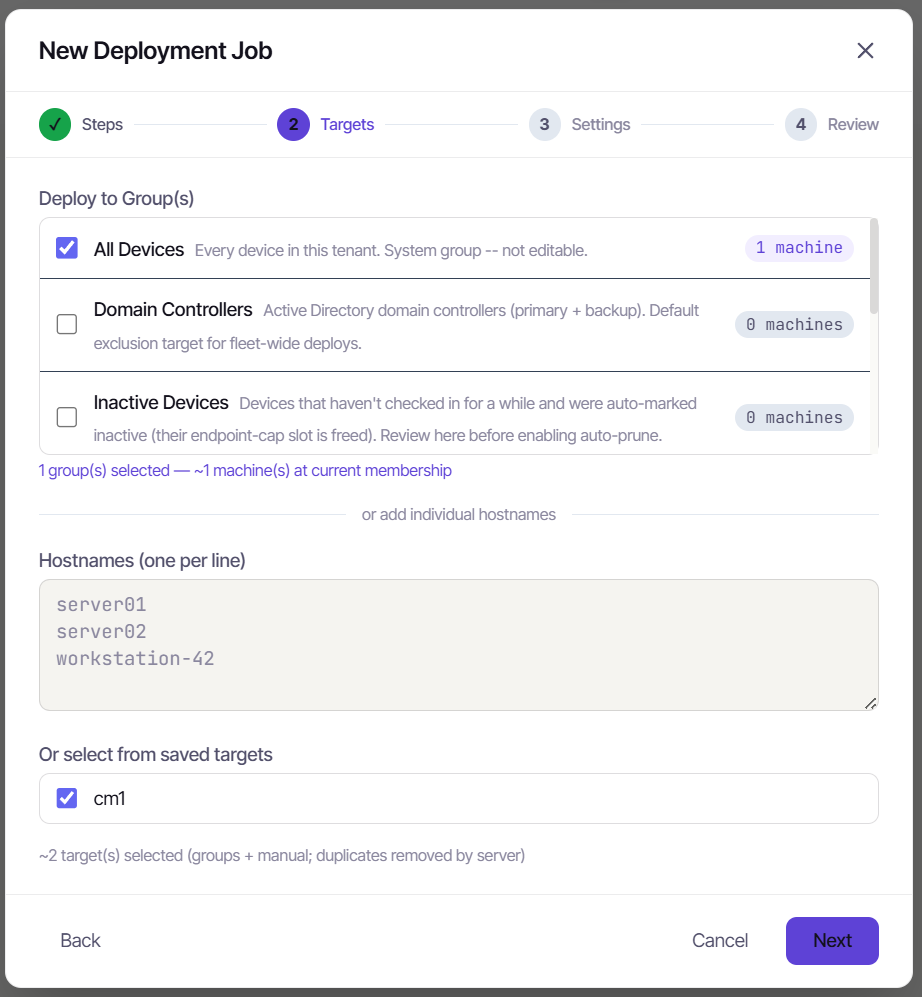Click the Cancel button
Image resolution: width=922 pixels, height=997 pixels.
click(720, 940)
